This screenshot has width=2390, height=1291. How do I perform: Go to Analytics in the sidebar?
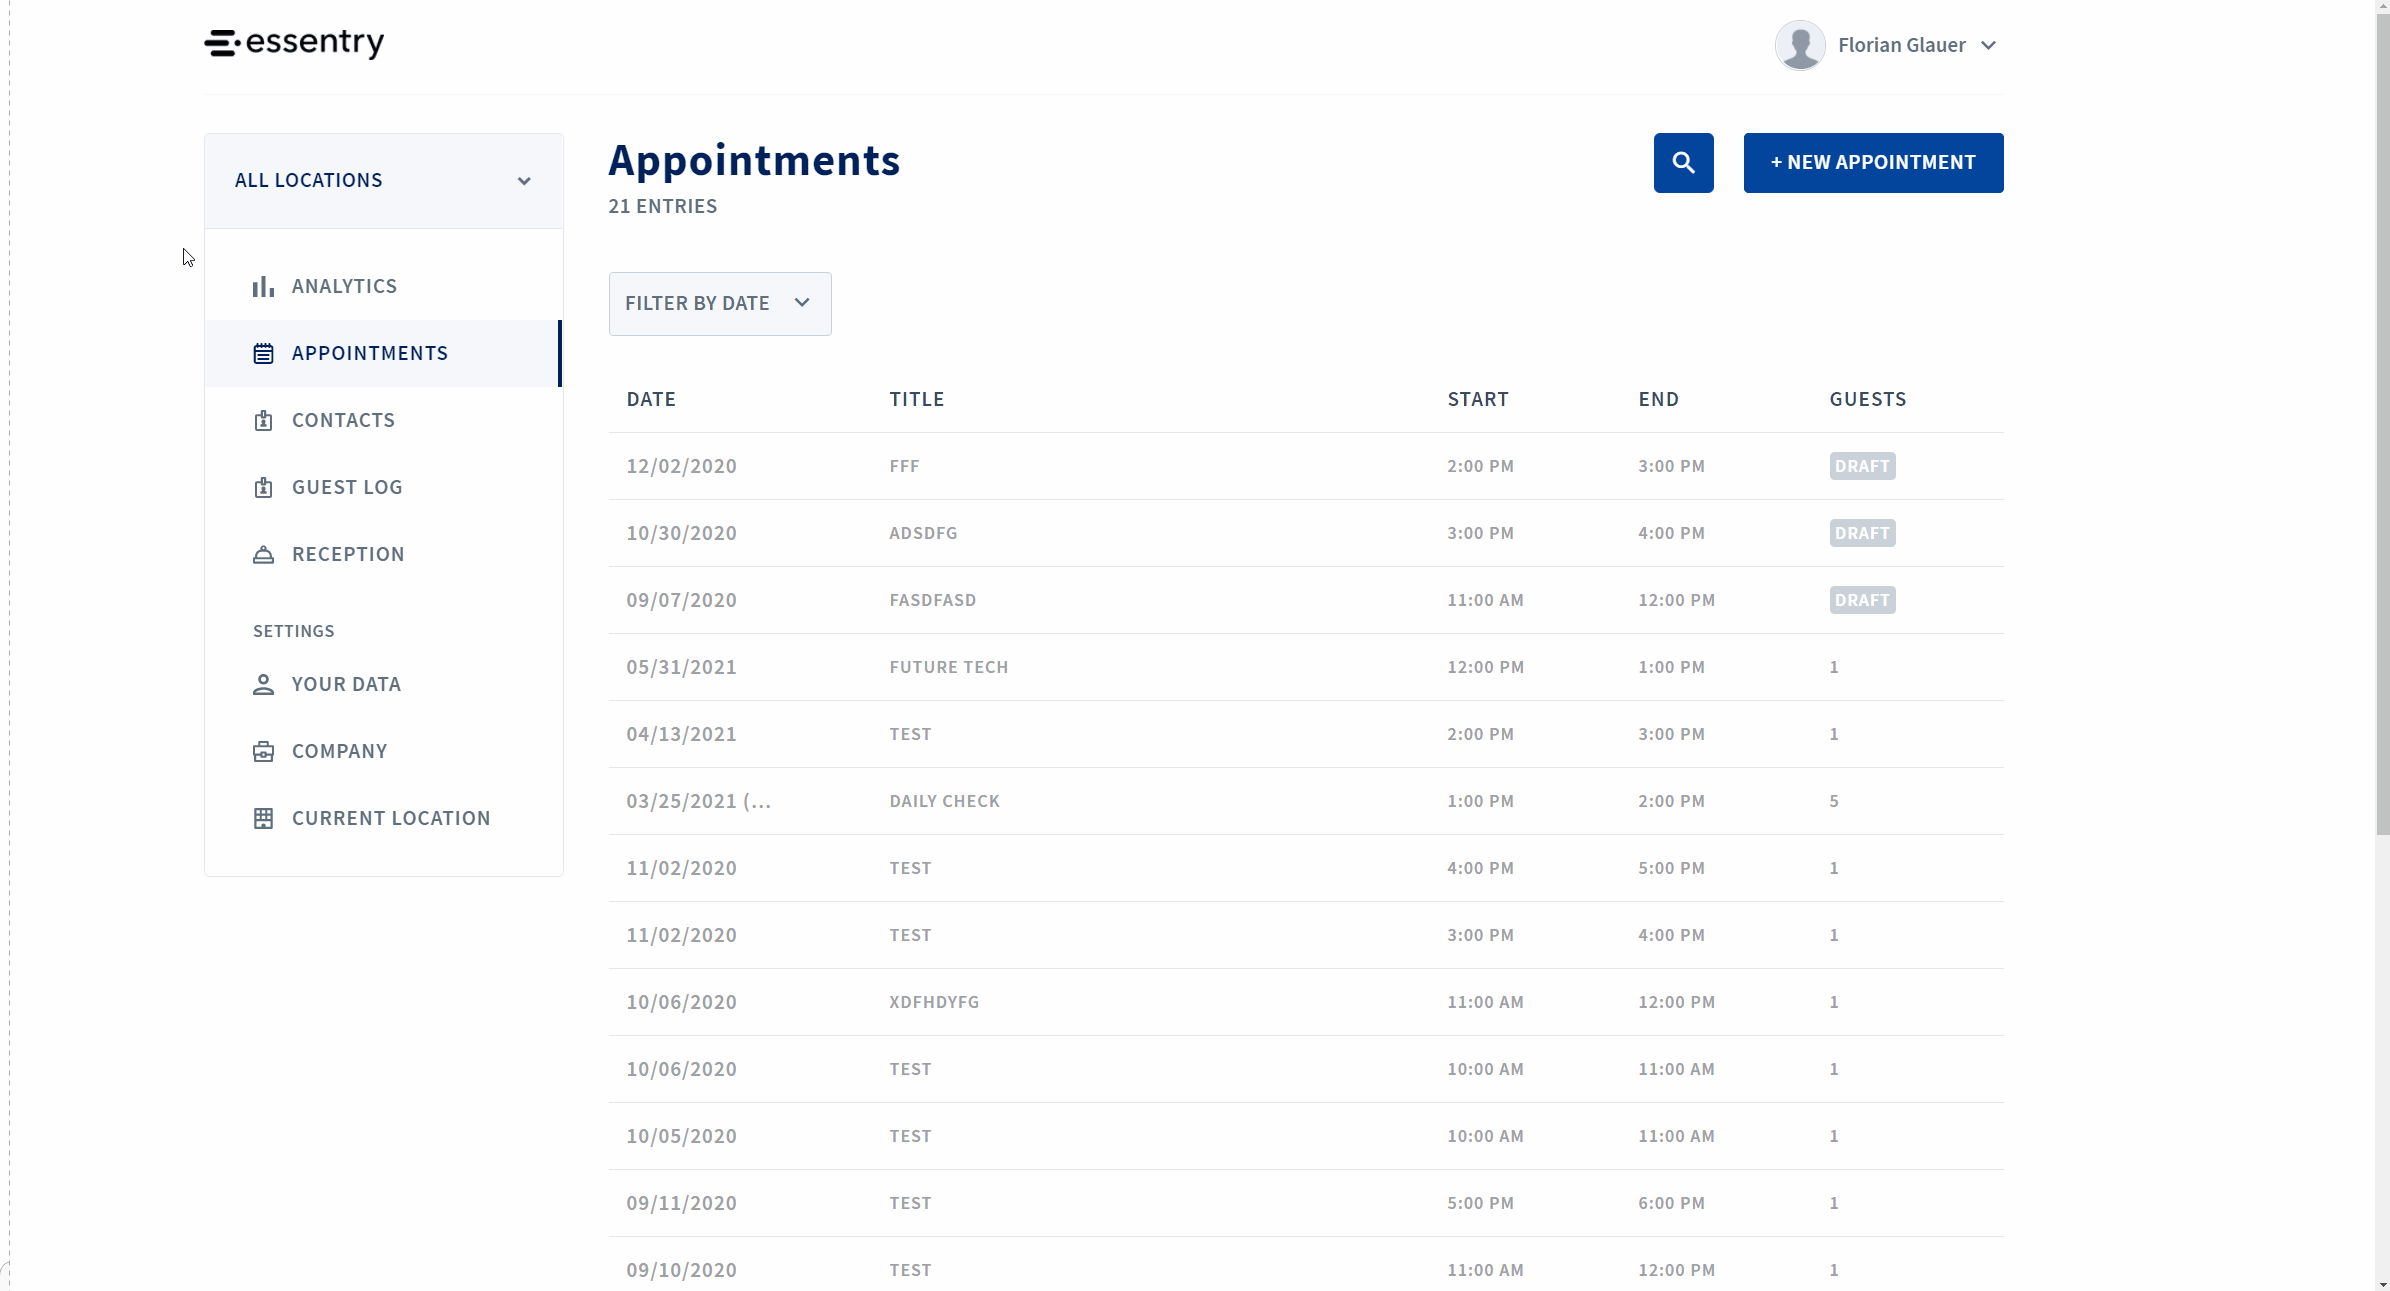384,287
